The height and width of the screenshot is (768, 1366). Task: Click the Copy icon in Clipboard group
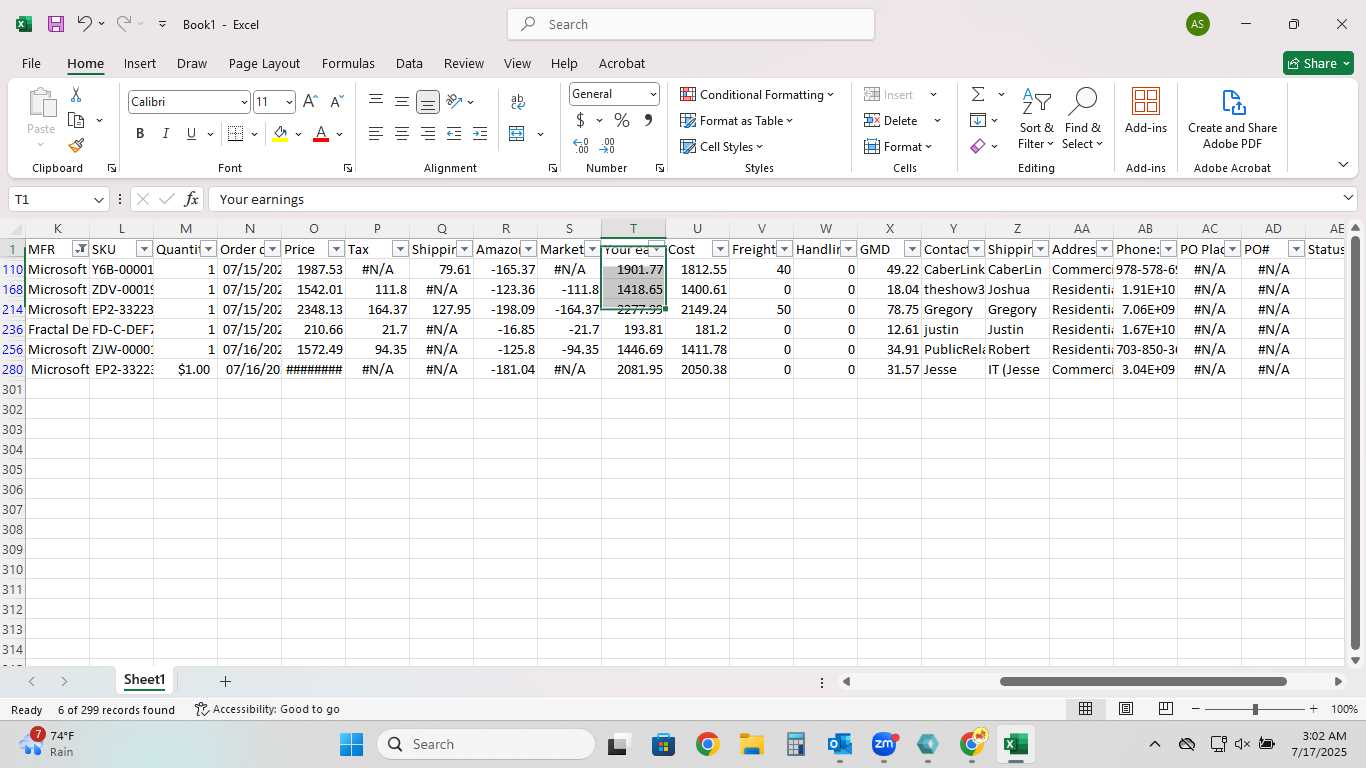coord(76,120)
